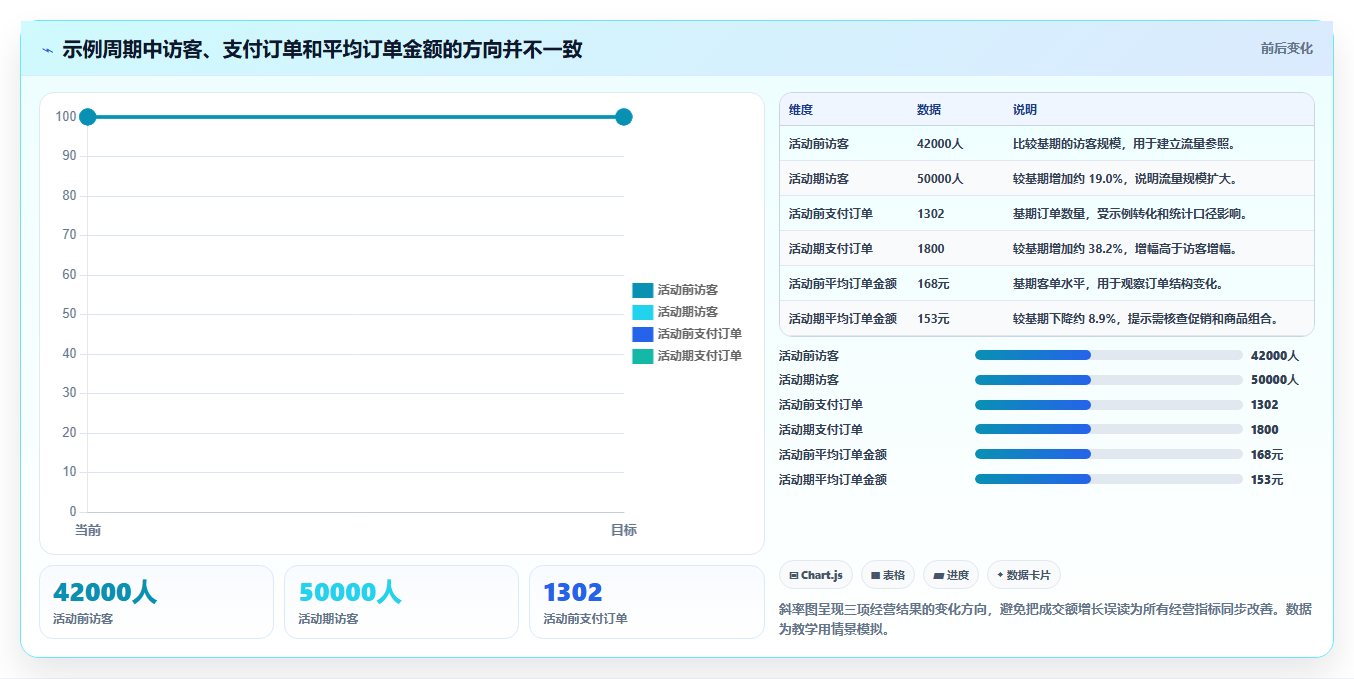Click the 维度 table column header
Viewport: 1354px width, 679px height.
(x=801, y=110)
